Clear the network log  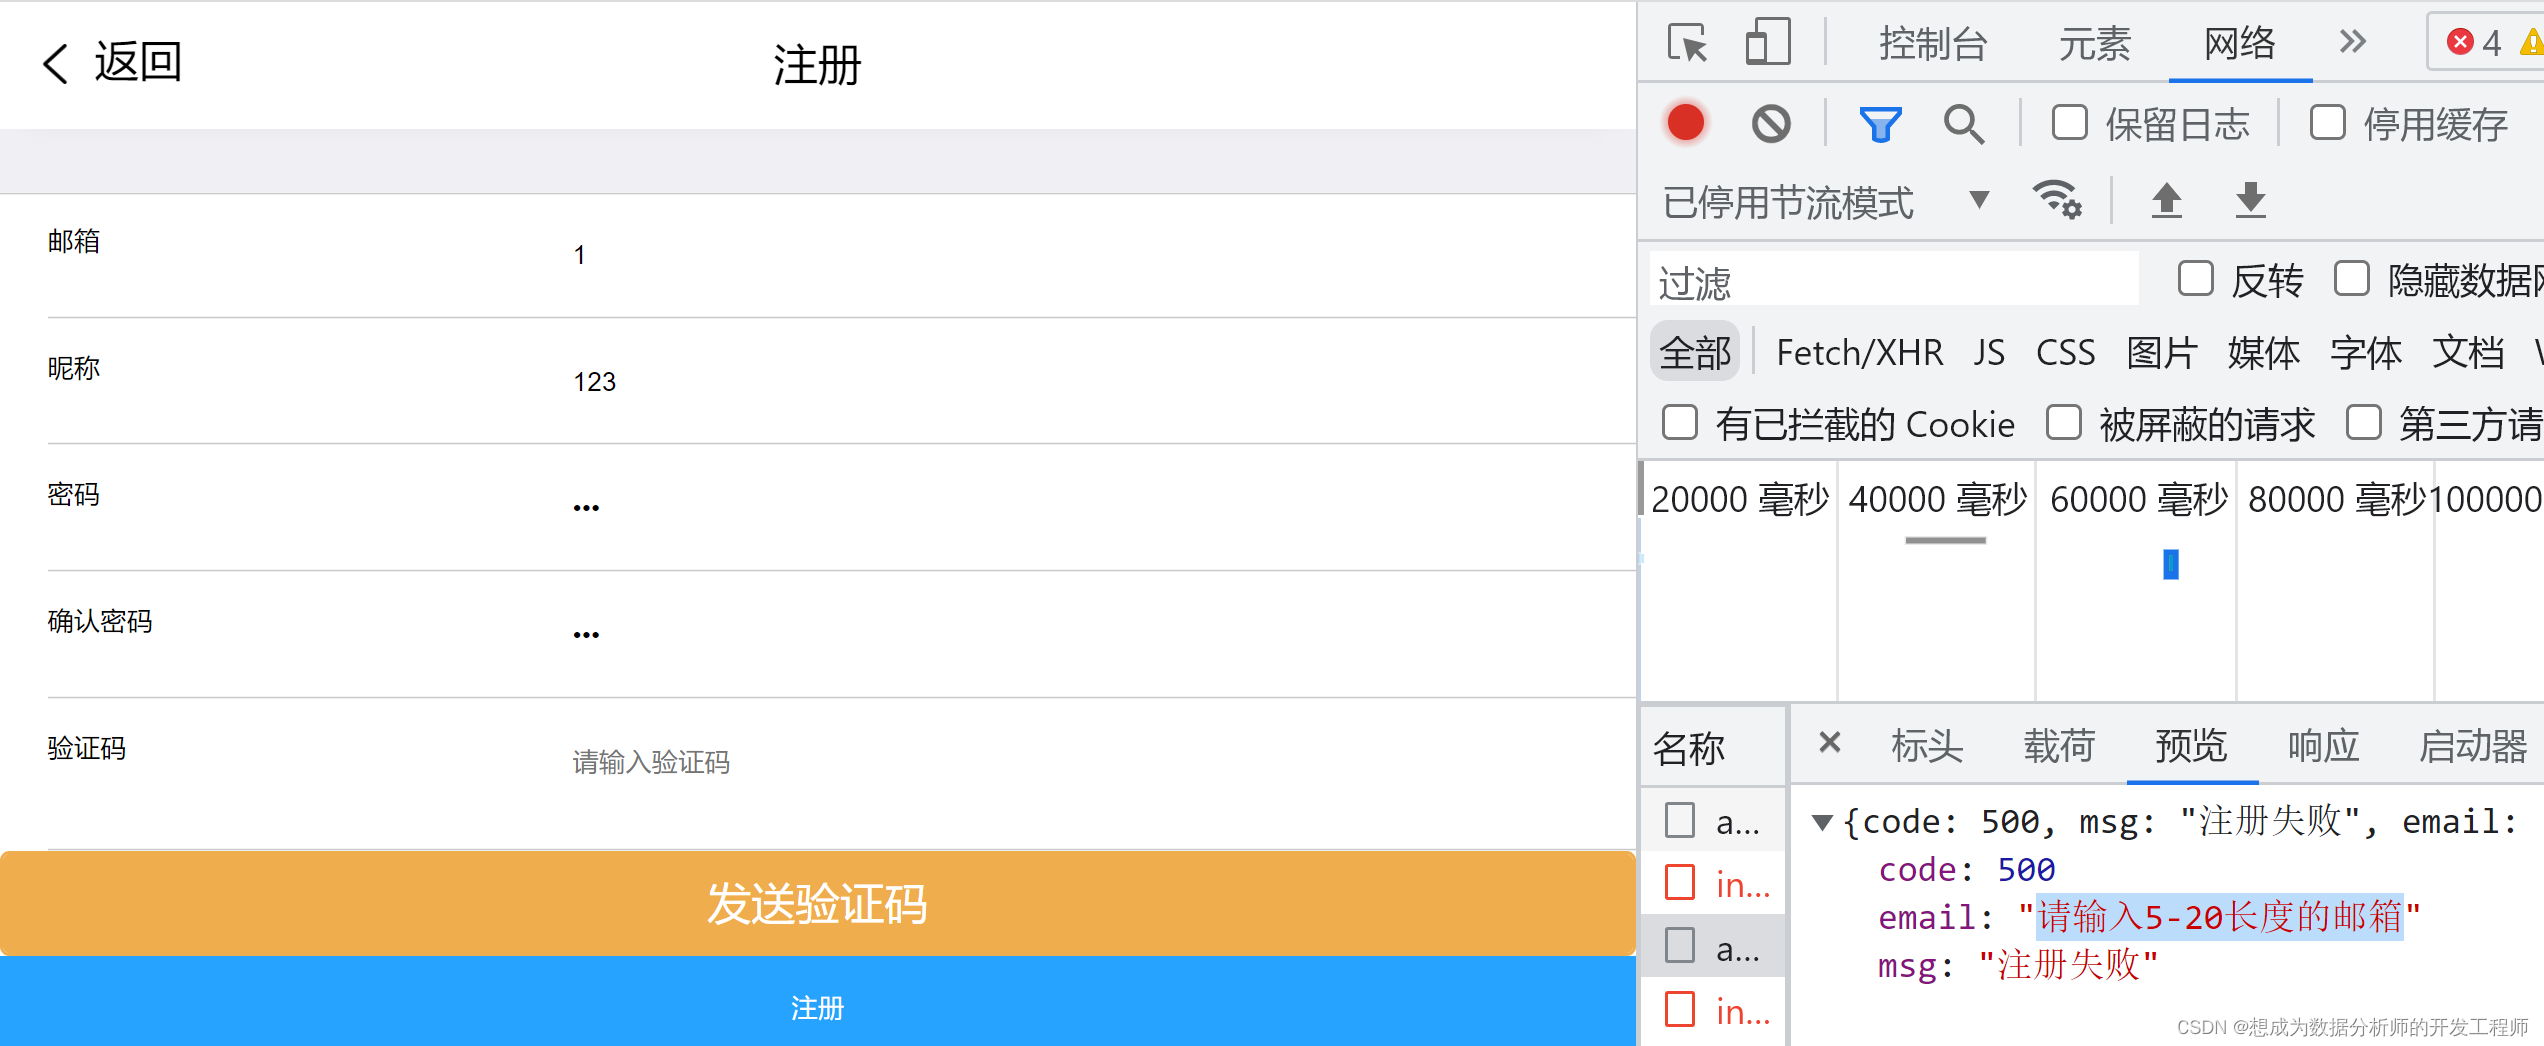1771,124
